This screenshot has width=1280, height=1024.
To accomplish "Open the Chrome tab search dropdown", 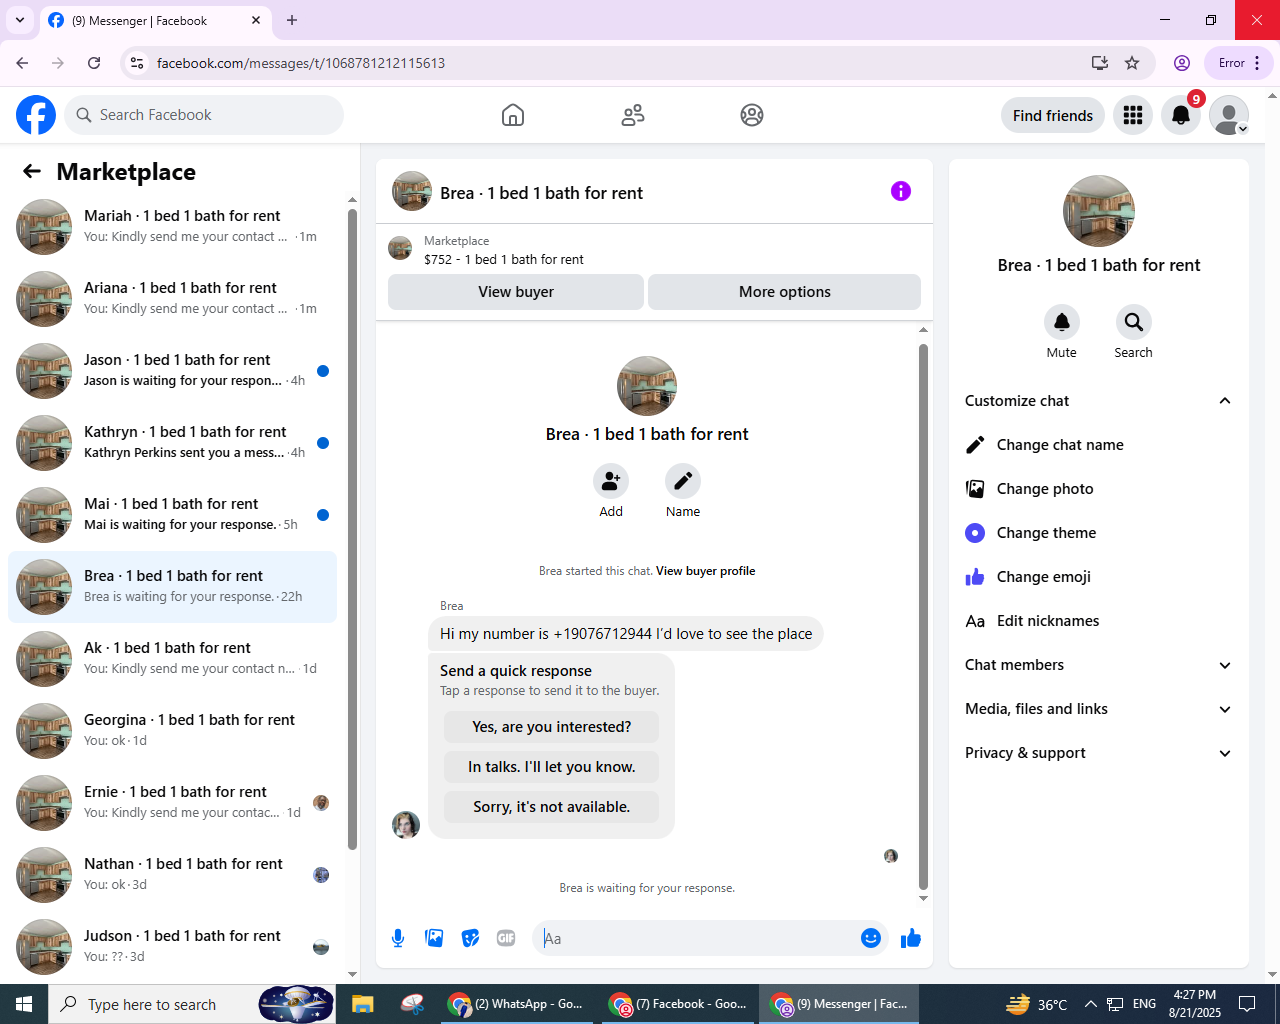I will 20,20.
